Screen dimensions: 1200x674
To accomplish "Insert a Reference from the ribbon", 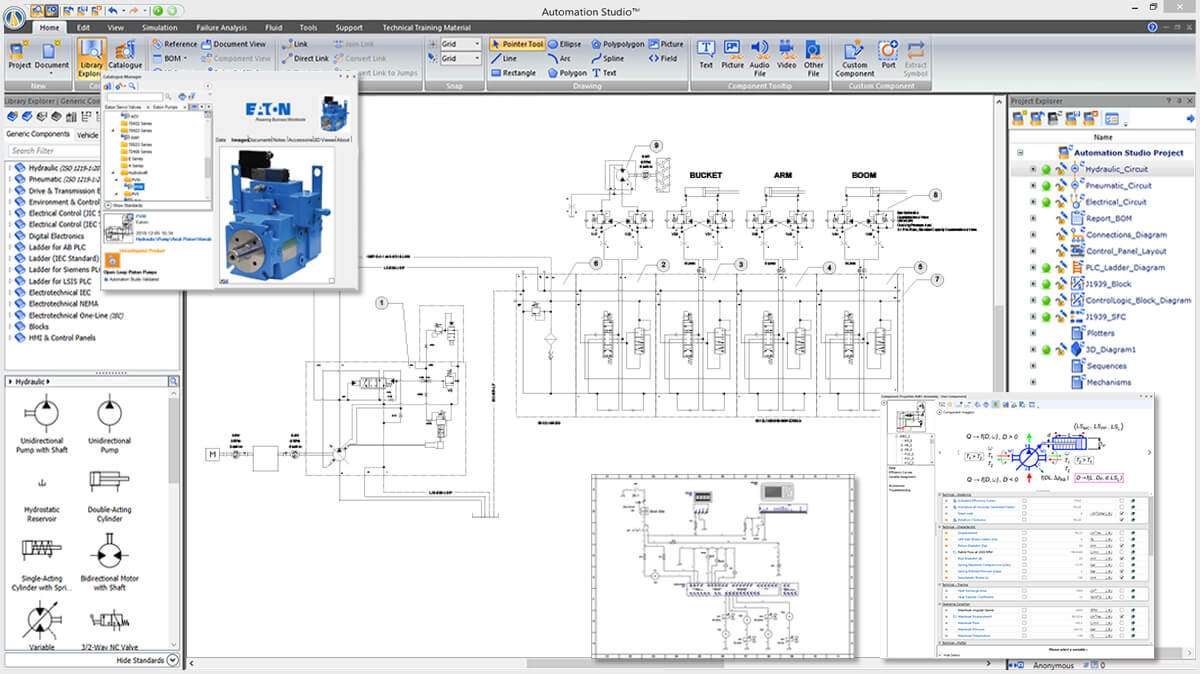I will pos(174,44).
